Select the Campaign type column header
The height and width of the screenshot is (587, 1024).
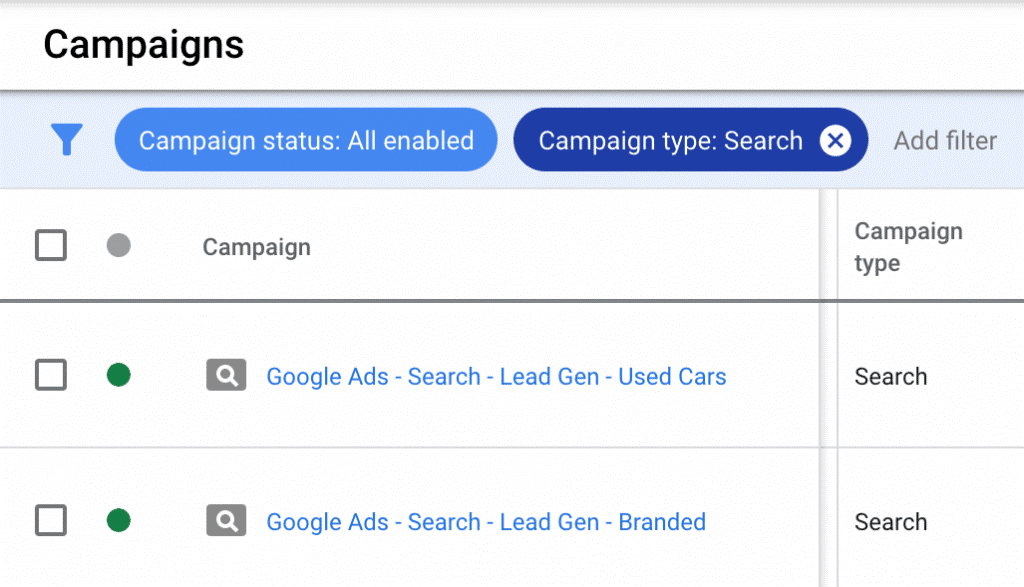[x=908, y=246]
